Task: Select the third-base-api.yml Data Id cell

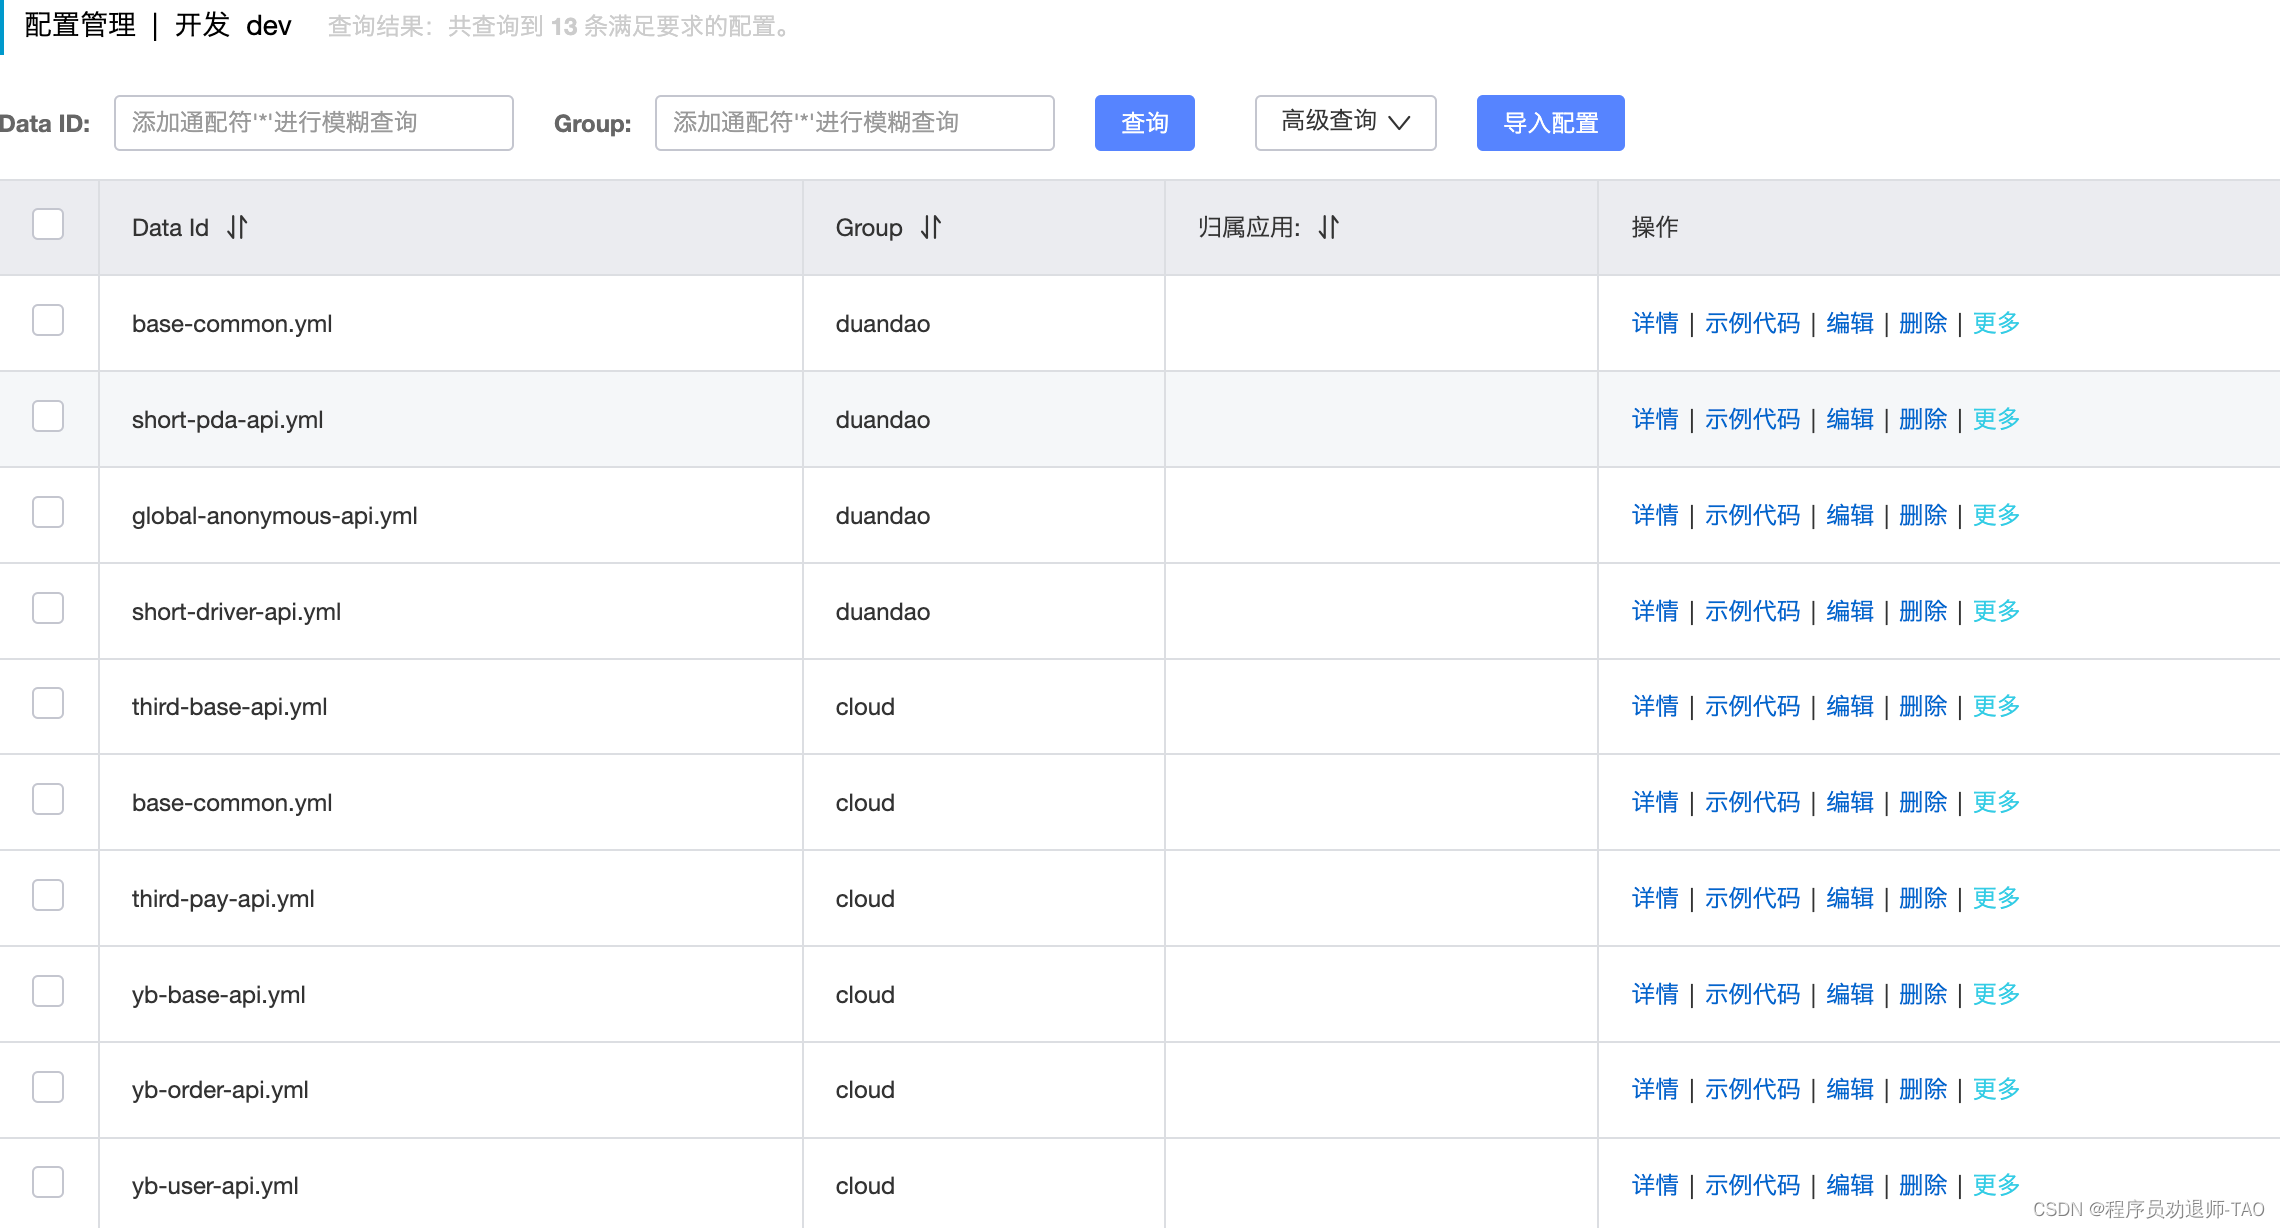Action: tap(451, 706)
